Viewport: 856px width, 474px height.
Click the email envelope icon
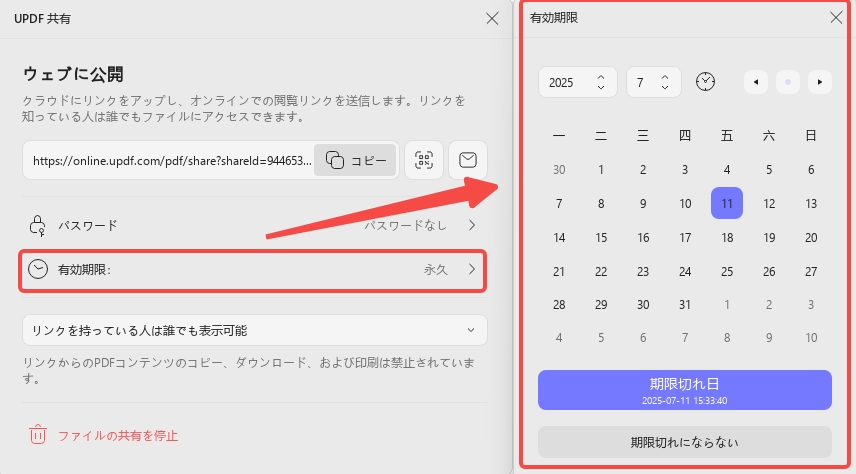[468, 160]
